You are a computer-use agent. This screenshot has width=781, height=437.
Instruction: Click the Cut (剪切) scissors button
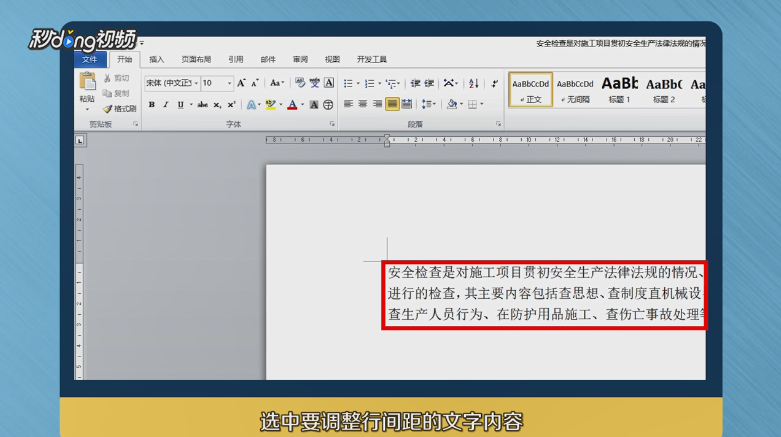pyautogui.click(x=116, y=78)
